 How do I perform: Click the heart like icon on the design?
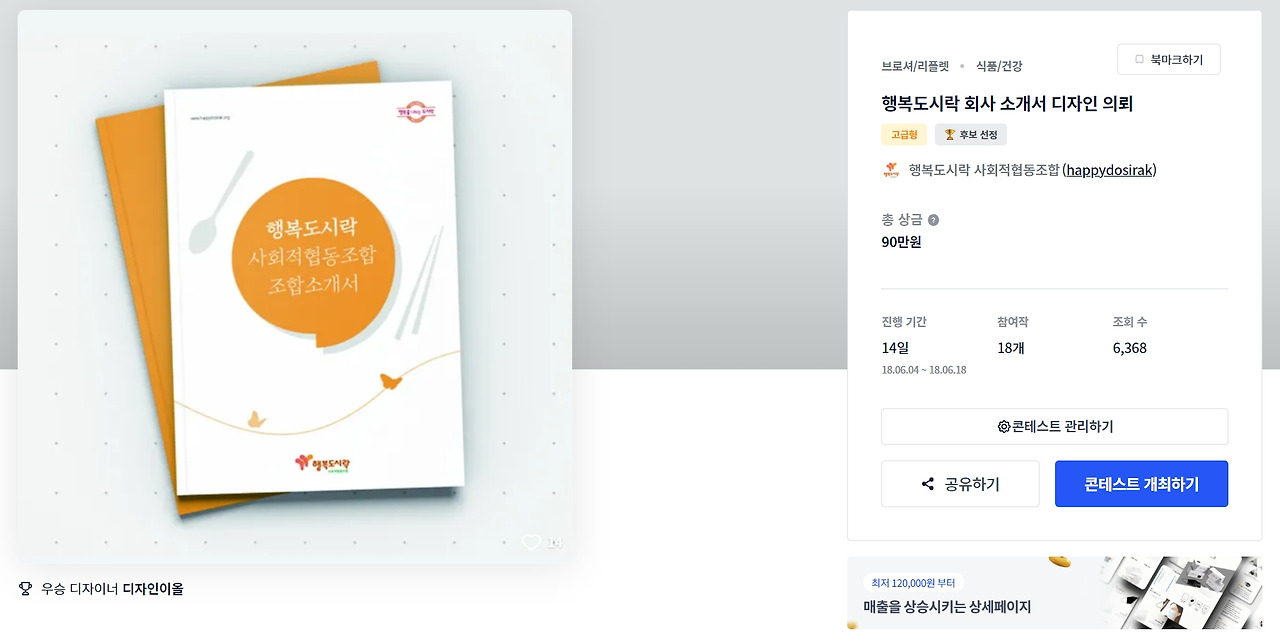[531, 542]
